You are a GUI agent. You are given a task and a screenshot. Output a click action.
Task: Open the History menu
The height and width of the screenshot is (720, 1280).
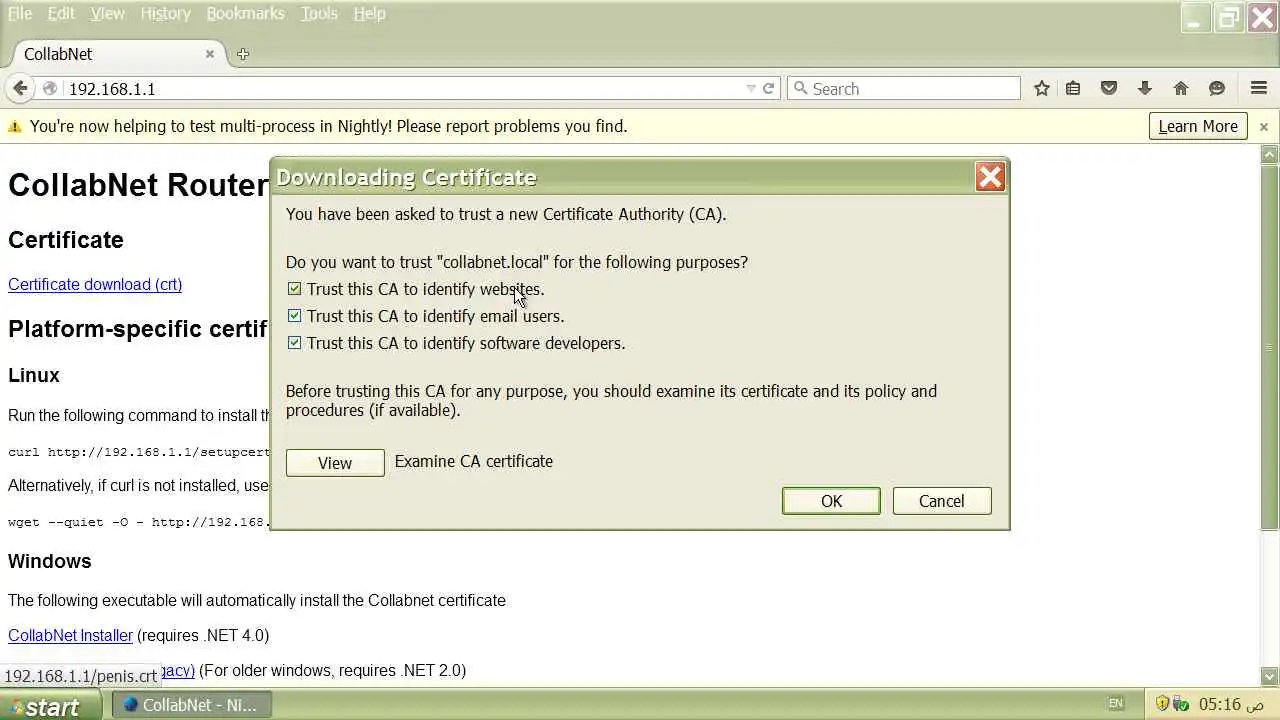(x=165, y=13)
